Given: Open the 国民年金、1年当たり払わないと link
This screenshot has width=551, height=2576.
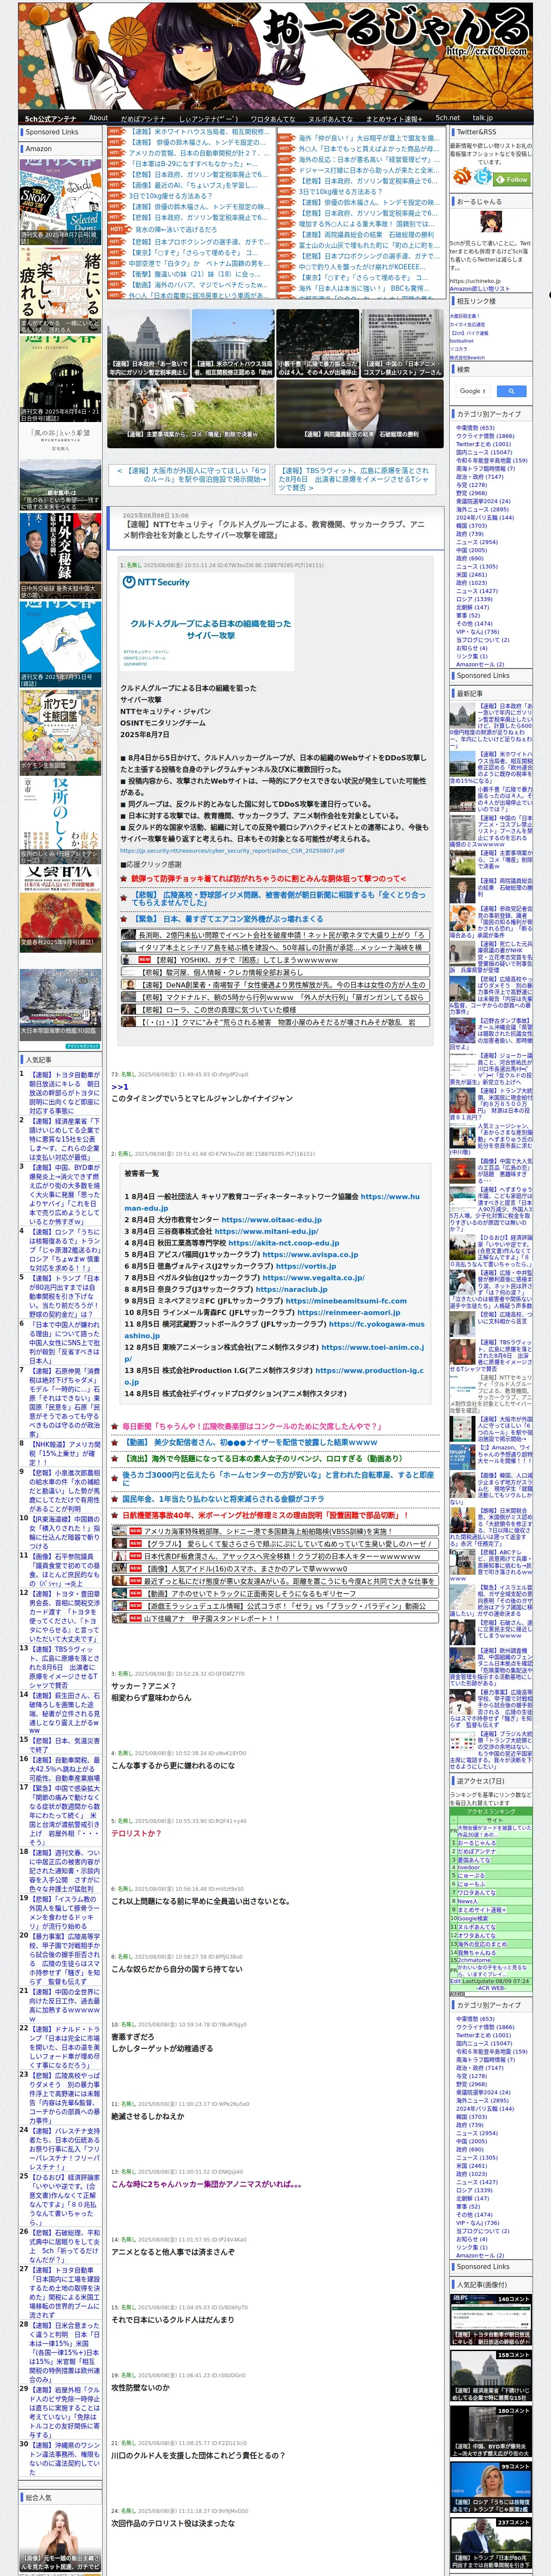Looking at the screenshot, I should [x=223, y=1499].
